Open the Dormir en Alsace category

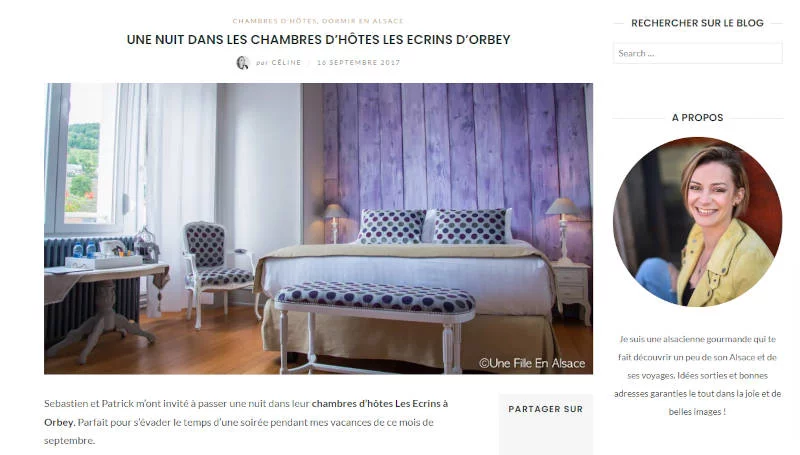click(363, 21)
